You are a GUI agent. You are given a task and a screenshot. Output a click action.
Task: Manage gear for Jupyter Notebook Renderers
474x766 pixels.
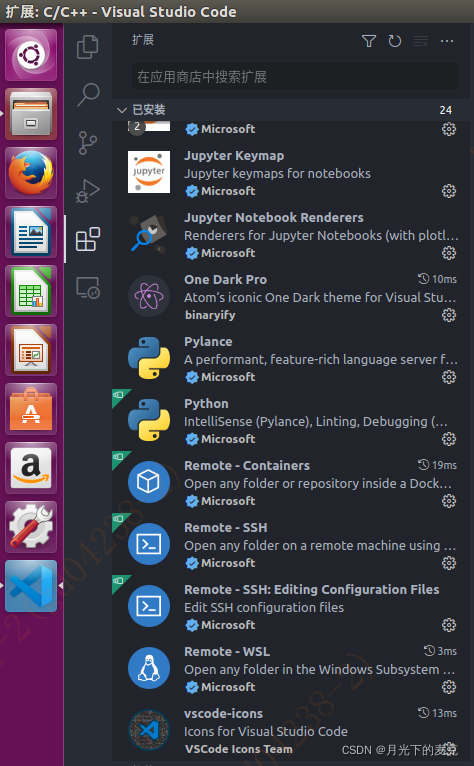coord(449,253)
